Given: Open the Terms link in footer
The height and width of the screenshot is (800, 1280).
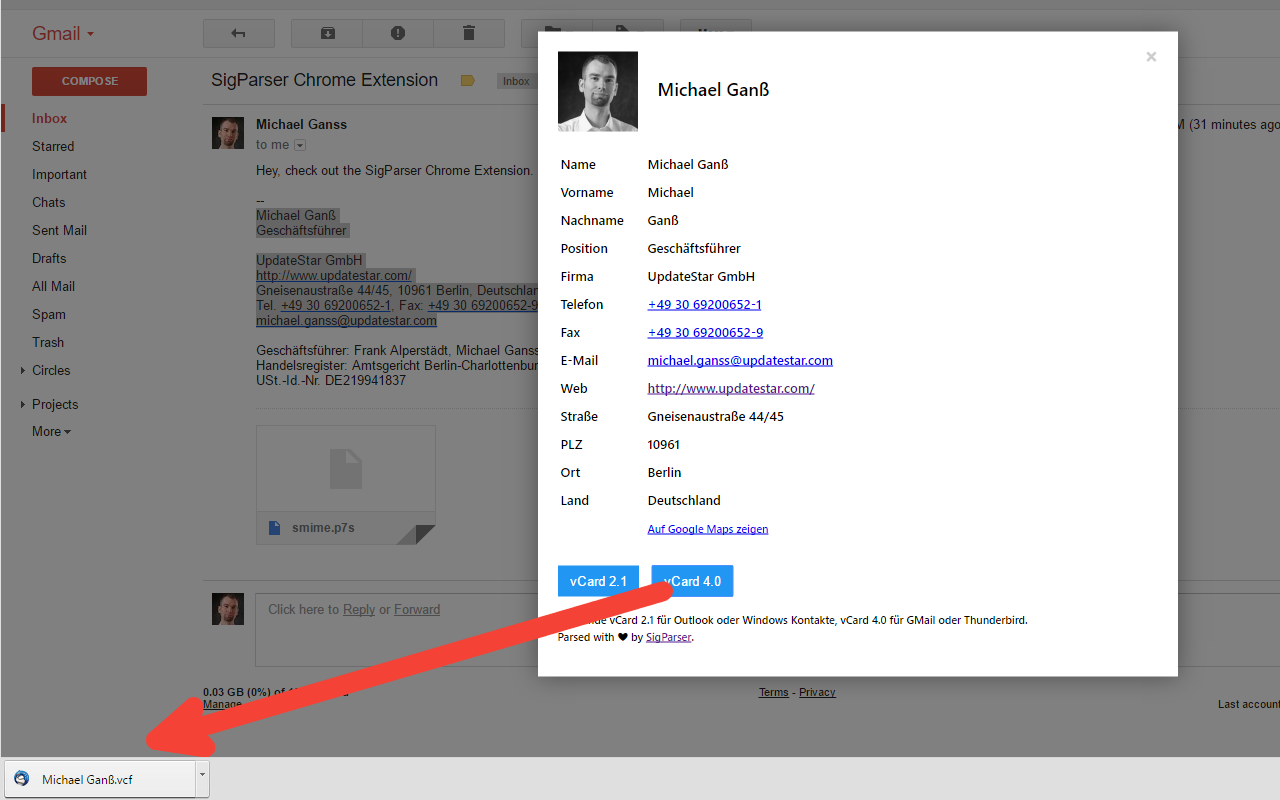Looking at the screenshot, I should point(773,692).
